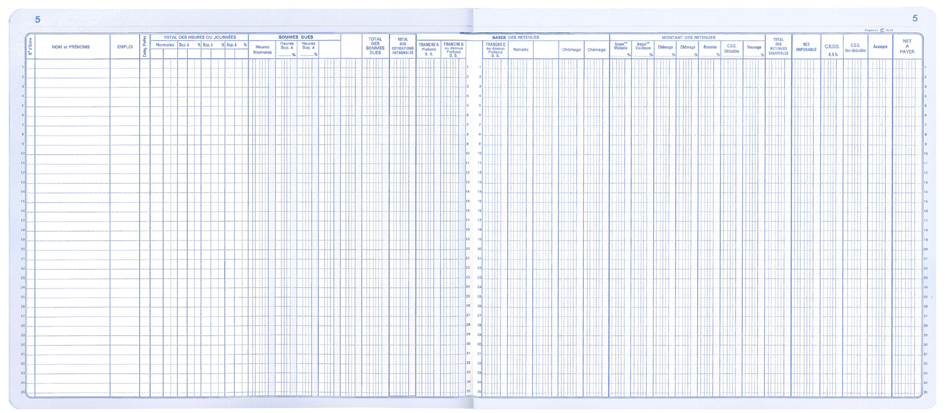The height and width of the screenshot is (413, 945).
Task: Click the vertical "N° d'Ordre" header
Action: [x=30, y=46]
